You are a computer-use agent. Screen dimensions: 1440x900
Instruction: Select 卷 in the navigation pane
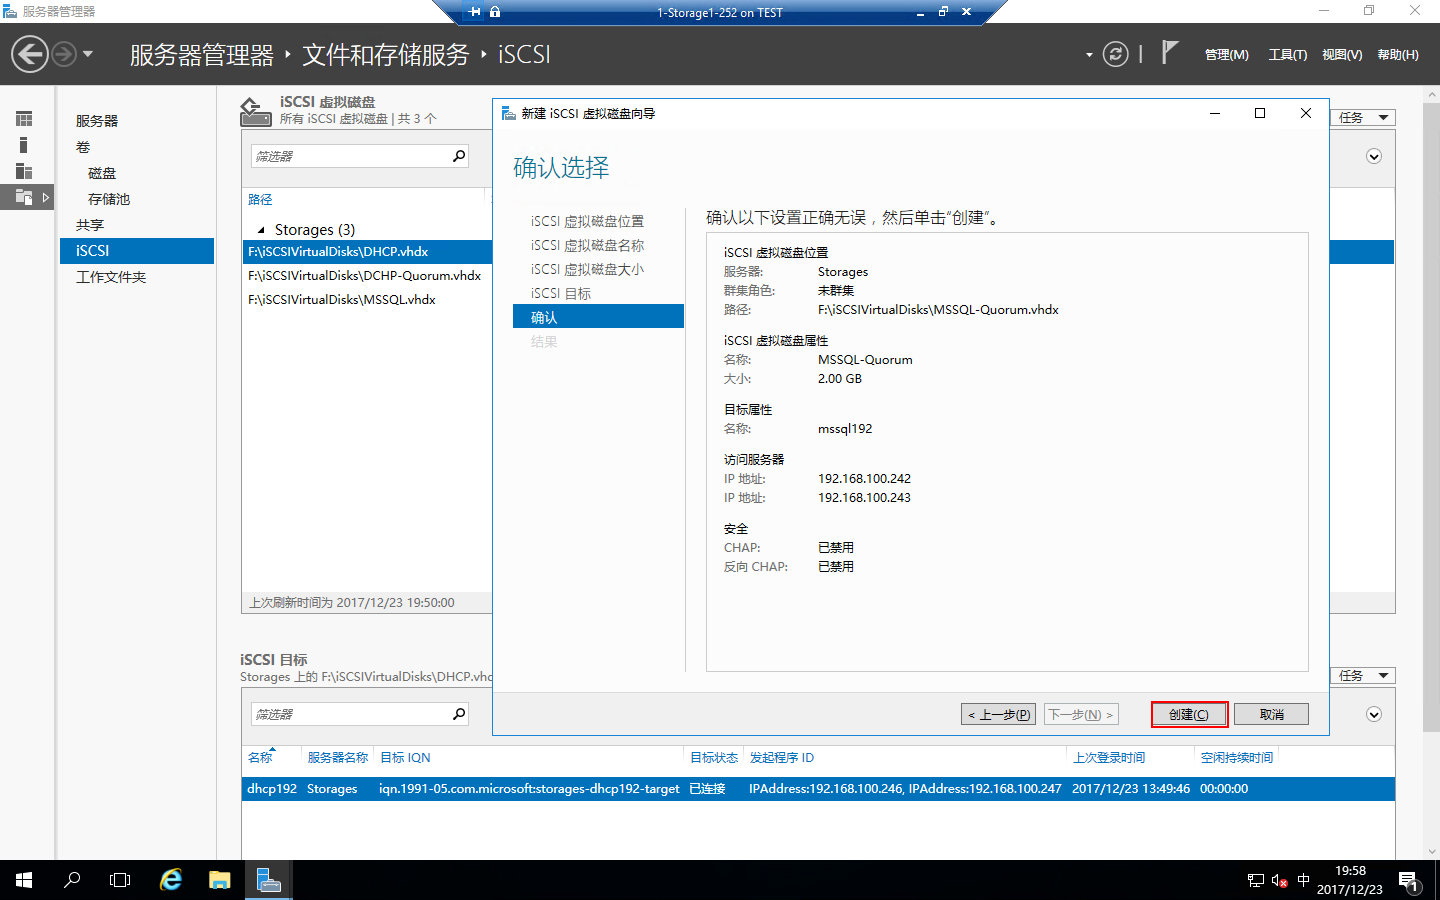pos(83,147)
